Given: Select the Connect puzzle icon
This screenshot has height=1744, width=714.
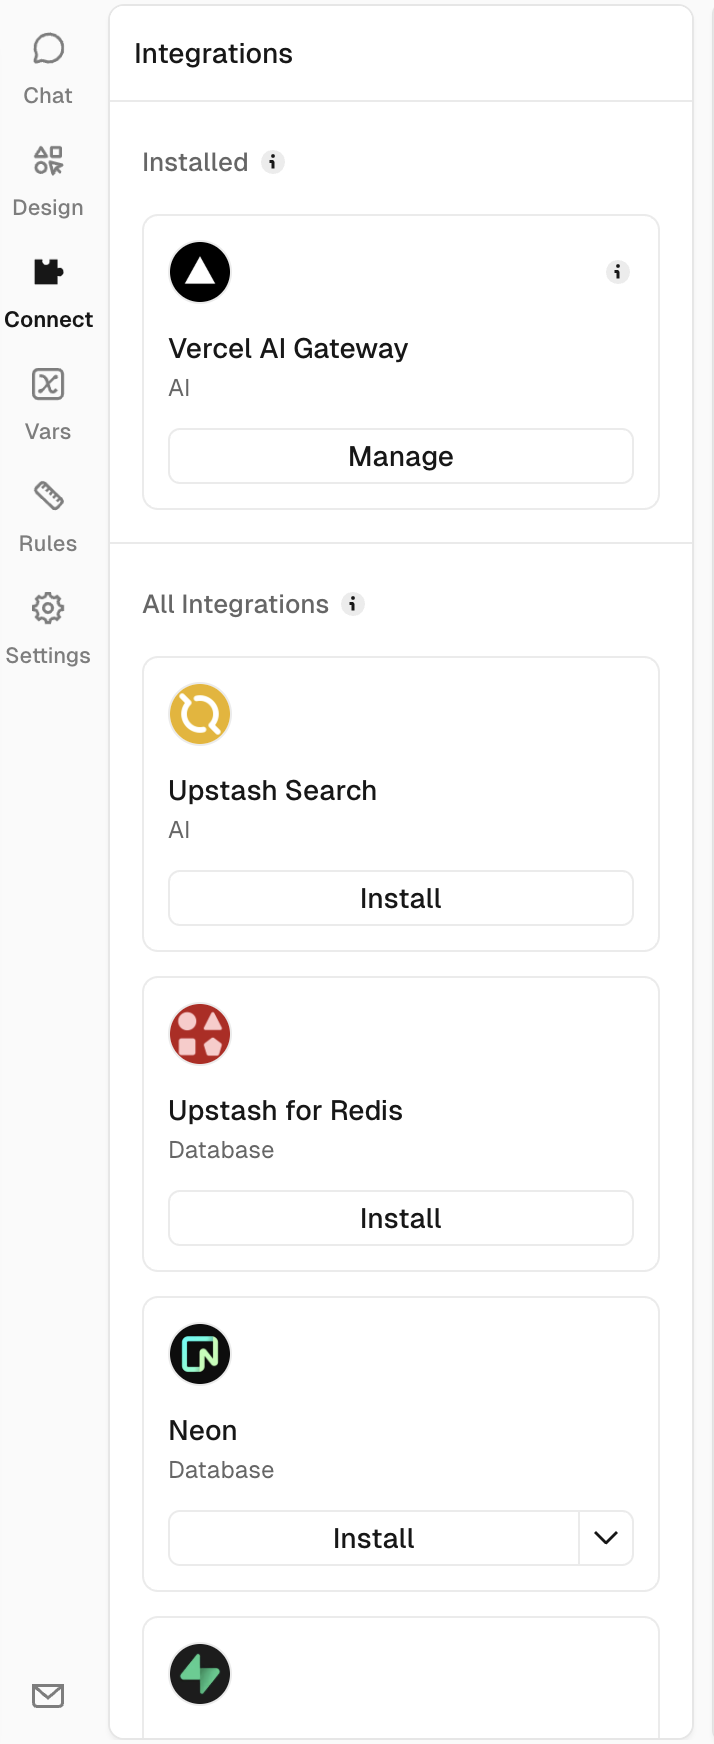Looking at the screenshot, I should [48, 272].
